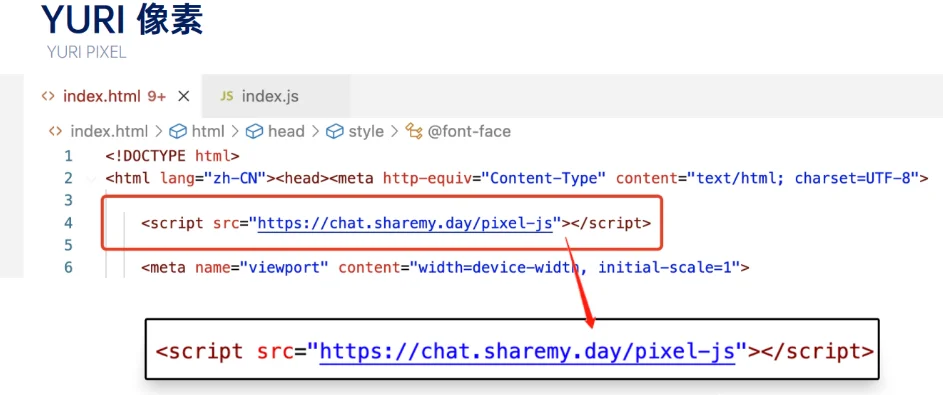Viewport: 943px width, 395px height.
Task: Click the cube icon before head breadcrumb
Action: [255, 131]
